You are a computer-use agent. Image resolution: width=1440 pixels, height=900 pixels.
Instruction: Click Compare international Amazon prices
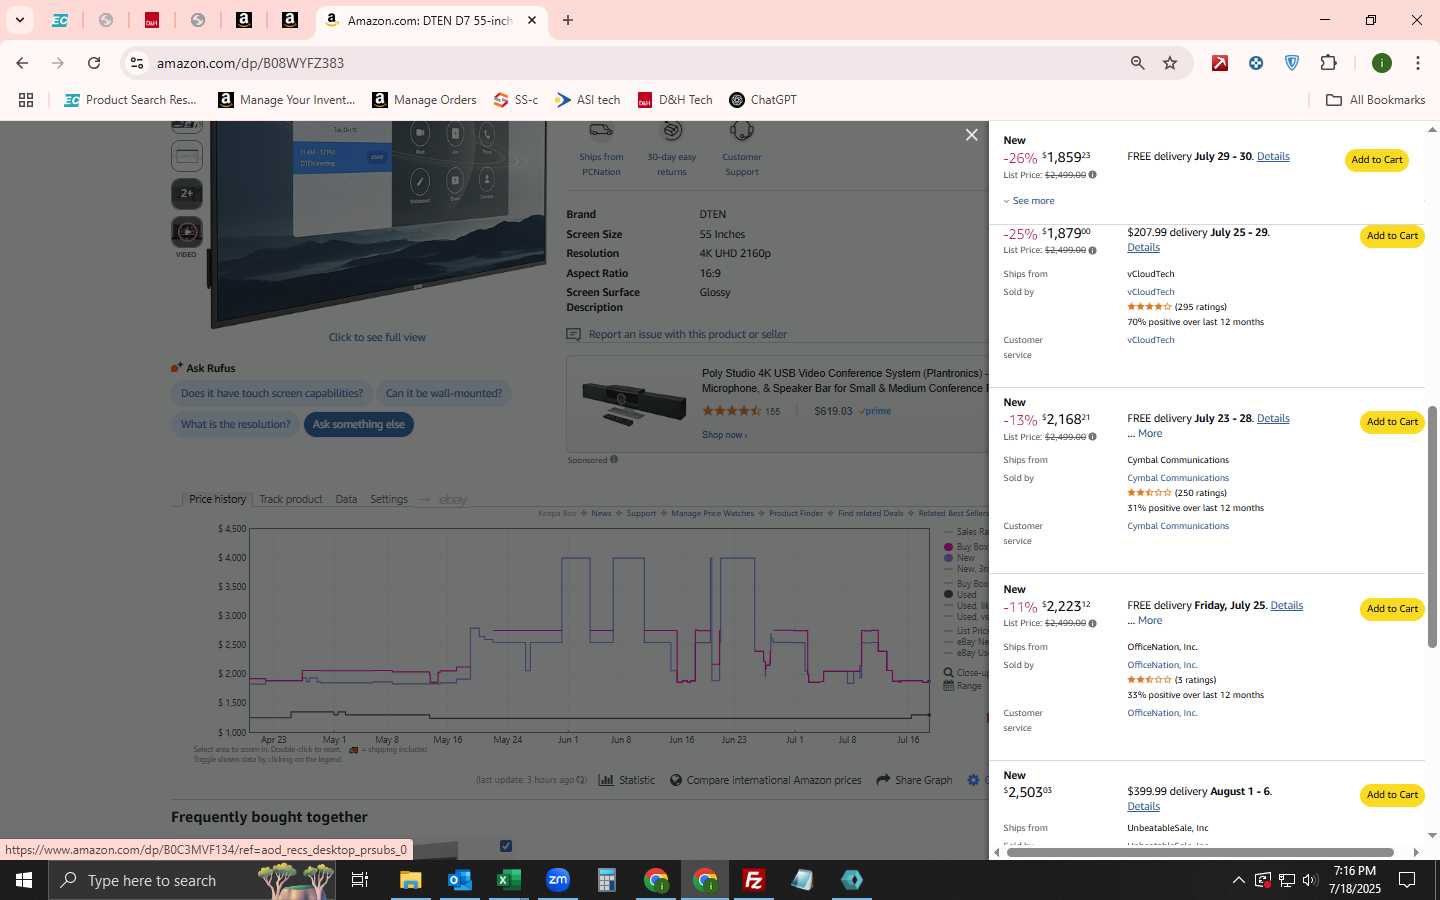[765, 780]
